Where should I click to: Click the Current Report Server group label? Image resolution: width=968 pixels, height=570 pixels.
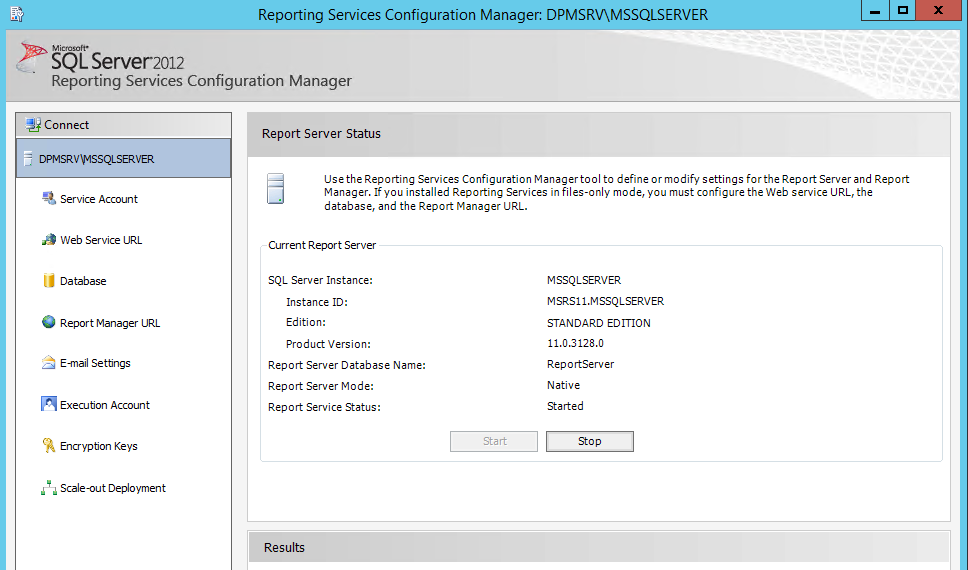[x=322, y=245]
